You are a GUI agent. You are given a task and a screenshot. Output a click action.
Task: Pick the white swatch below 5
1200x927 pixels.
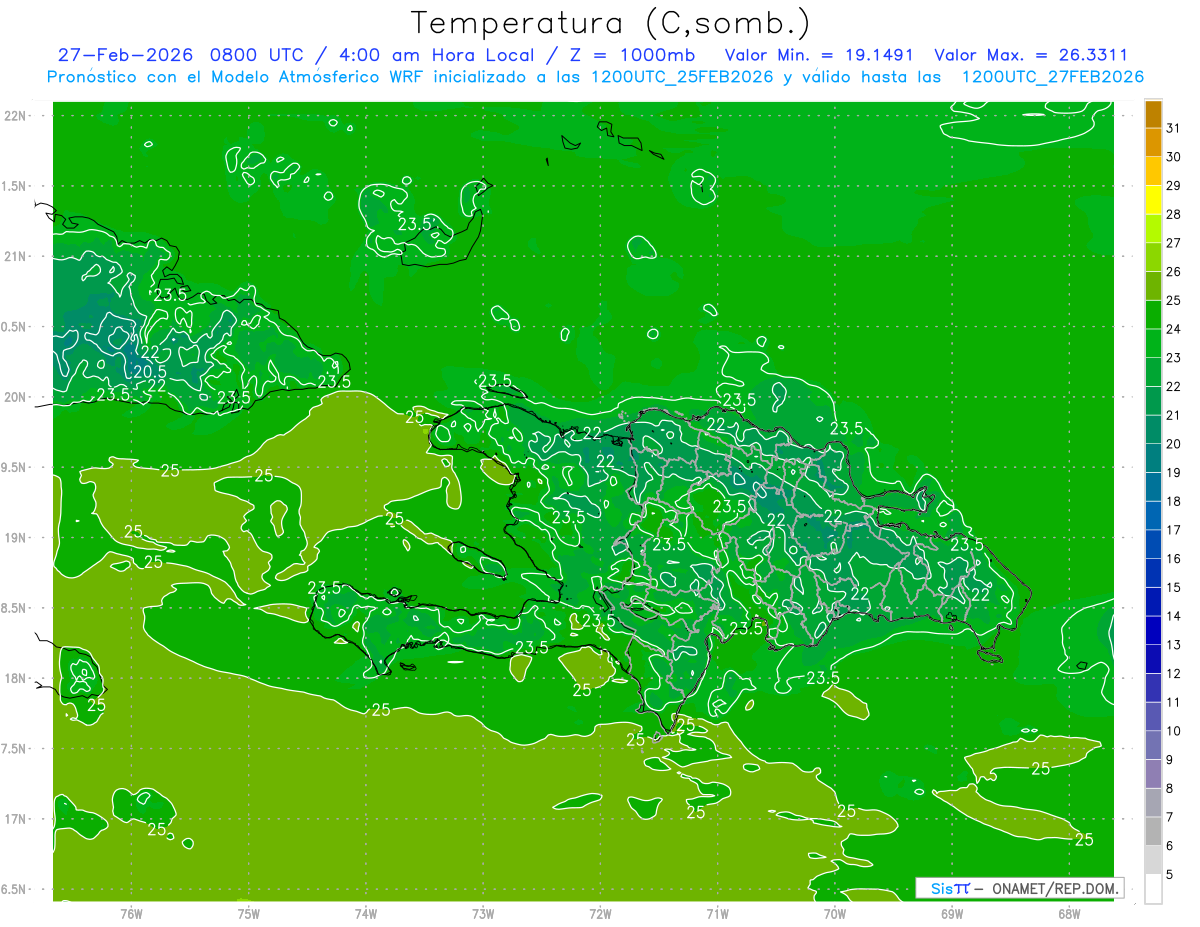point(1153,888)
